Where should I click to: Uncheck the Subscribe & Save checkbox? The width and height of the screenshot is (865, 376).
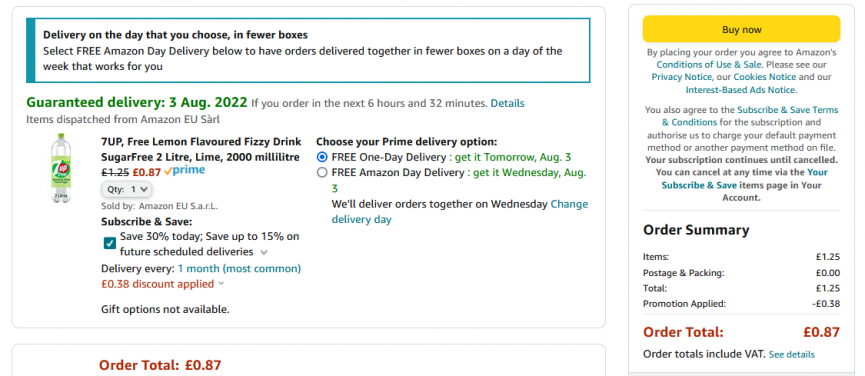click(x=109, y=243)
